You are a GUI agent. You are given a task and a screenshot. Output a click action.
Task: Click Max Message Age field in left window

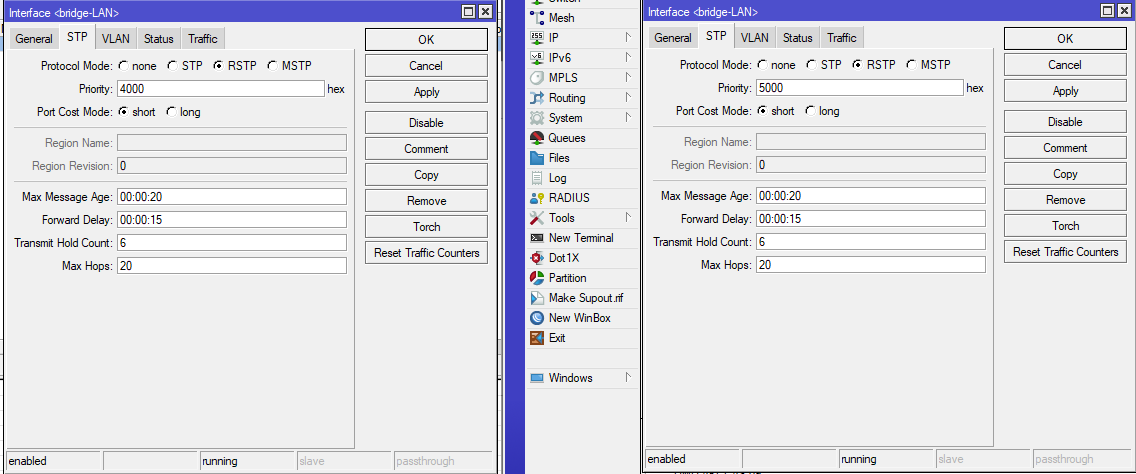pos(232,196)
